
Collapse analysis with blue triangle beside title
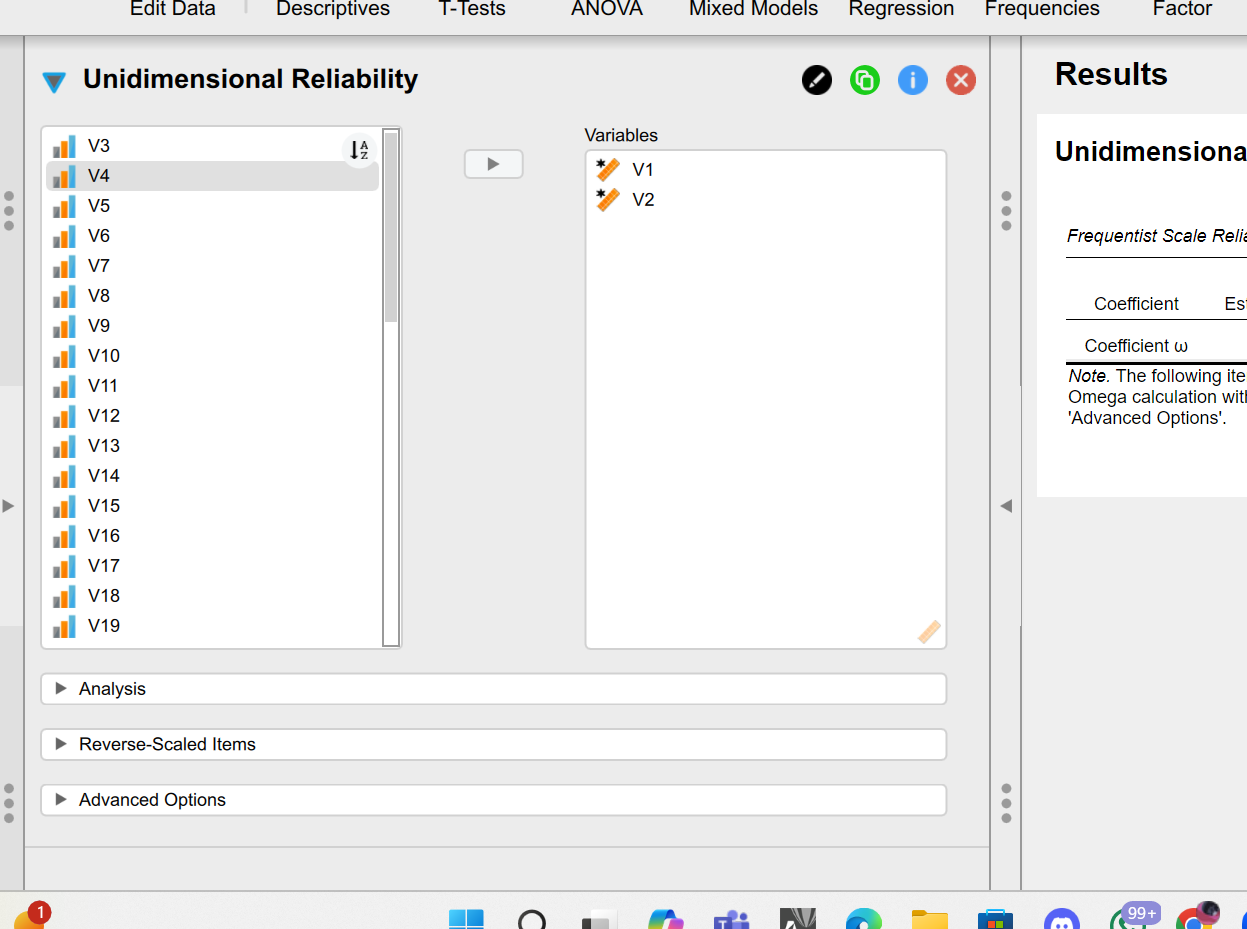click(x=54, y=82)
